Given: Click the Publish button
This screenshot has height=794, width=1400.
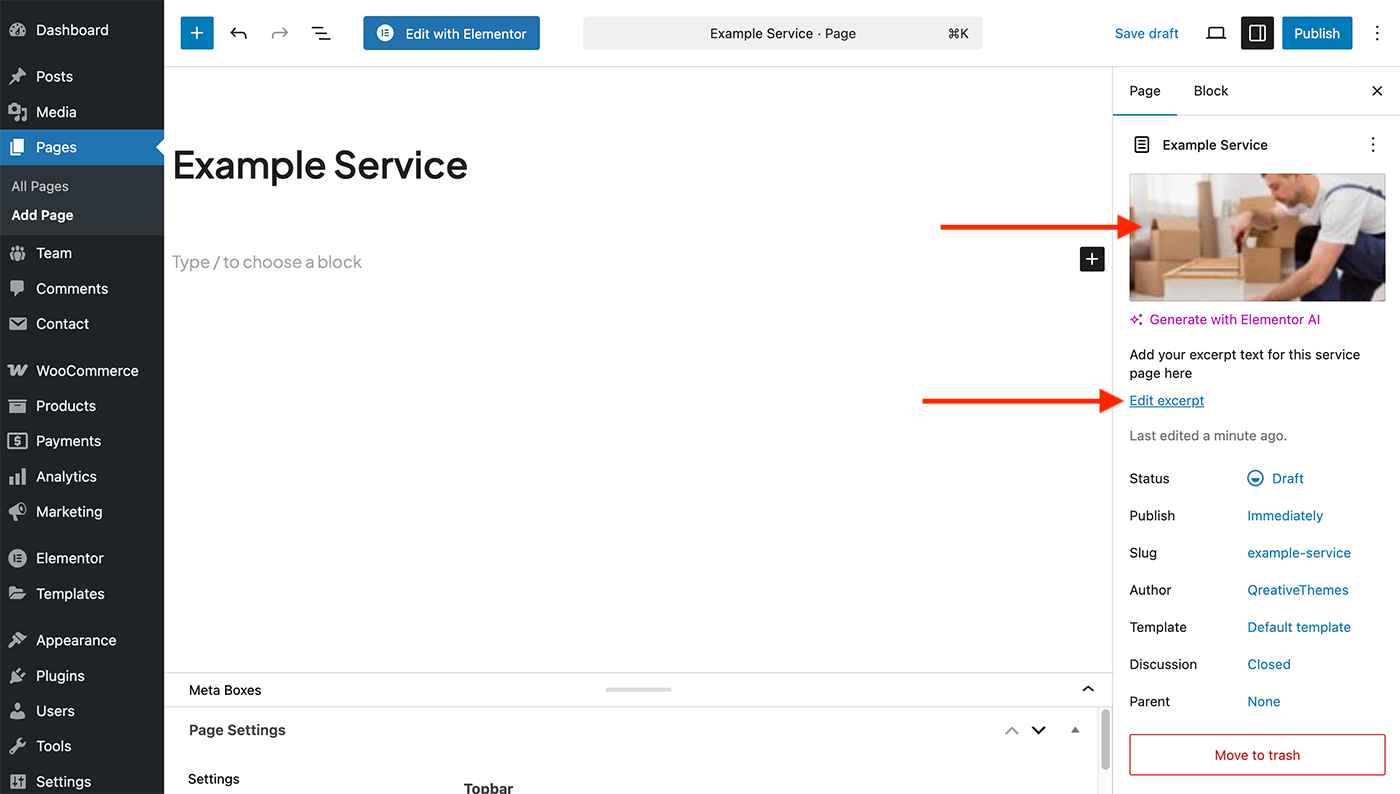Looking at the screenshot, I should click(x=1316, y=33).
